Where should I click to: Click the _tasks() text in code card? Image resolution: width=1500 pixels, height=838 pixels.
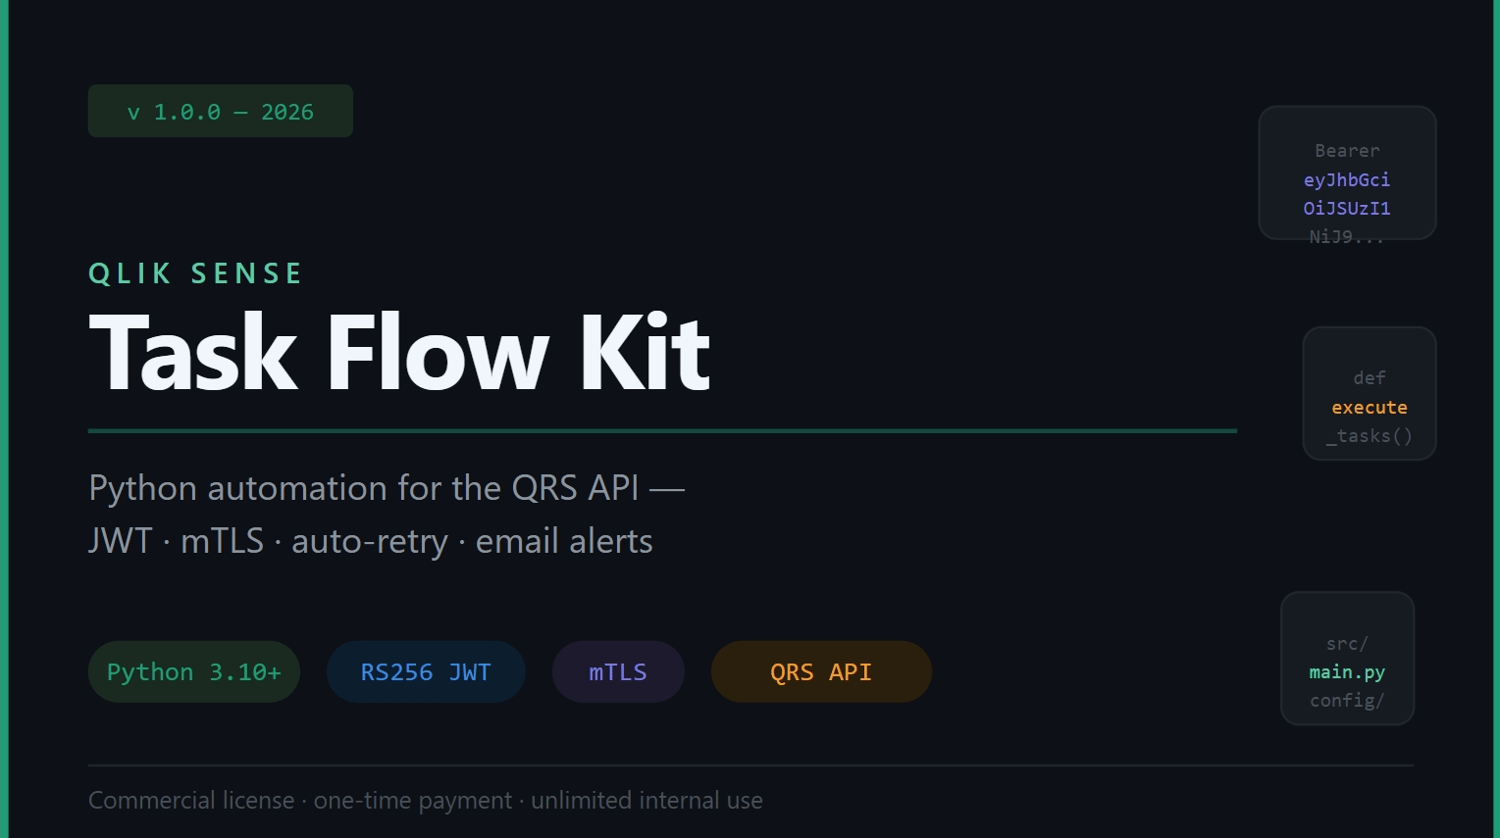coord(1369,436)
